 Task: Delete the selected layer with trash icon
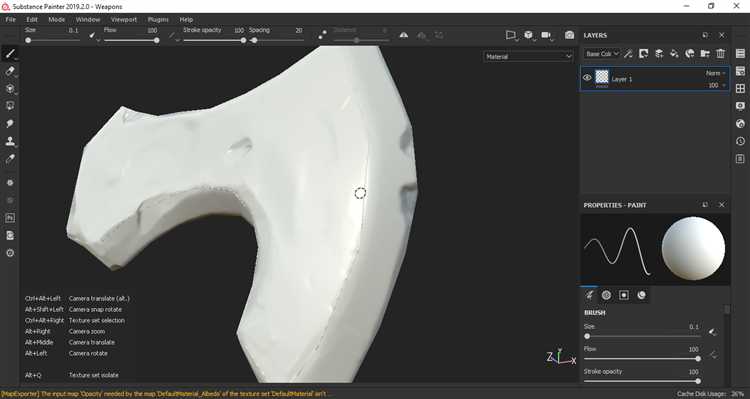point(720,54)
